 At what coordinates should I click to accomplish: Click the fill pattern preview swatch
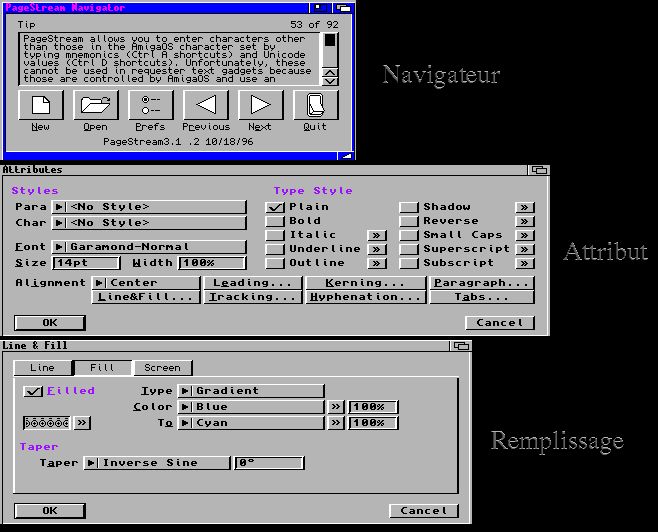47,423
